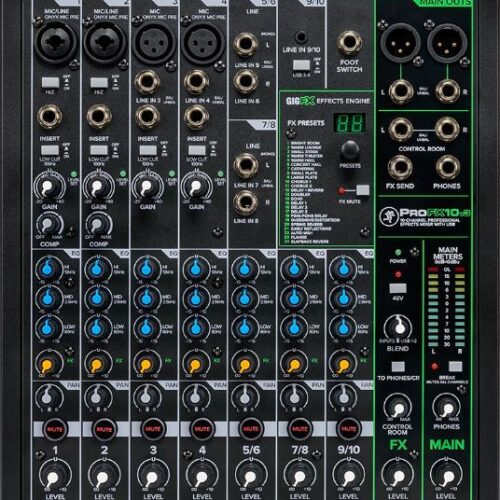This screenshot has width=500, height=500.
Task: Flip the USB 3-4 switch for Line In 9/10
Action: [301, 65]
